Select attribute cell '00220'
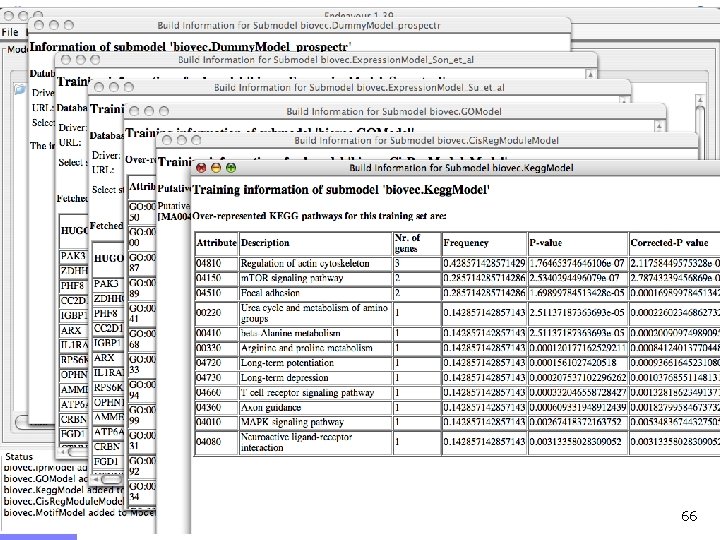 tap(216, 313)
